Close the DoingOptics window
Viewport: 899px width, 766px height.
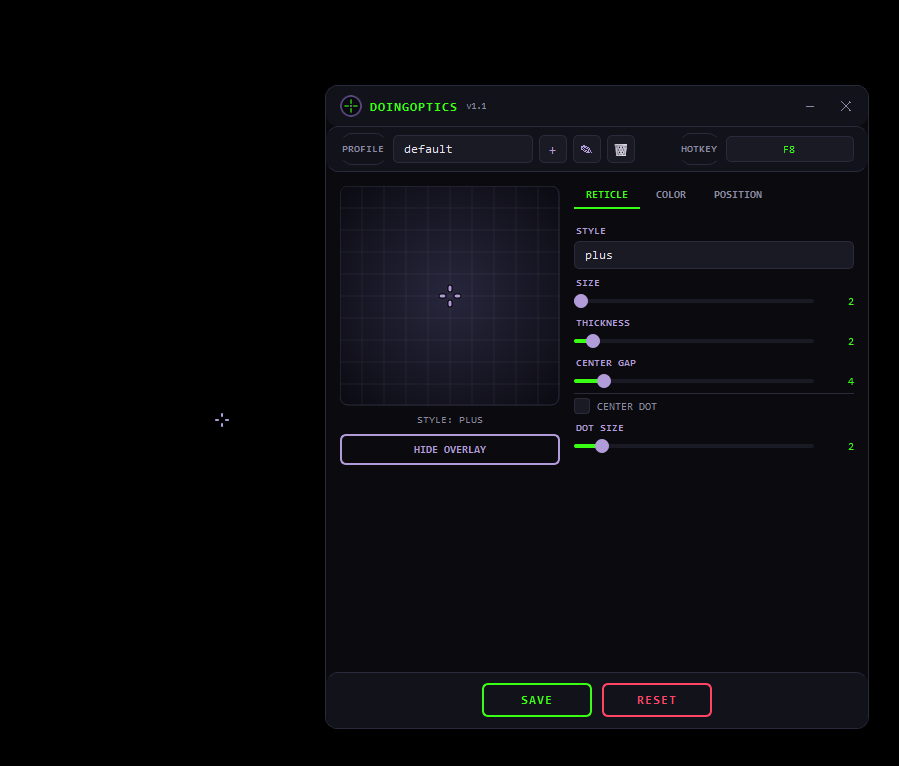pos(846,106)
